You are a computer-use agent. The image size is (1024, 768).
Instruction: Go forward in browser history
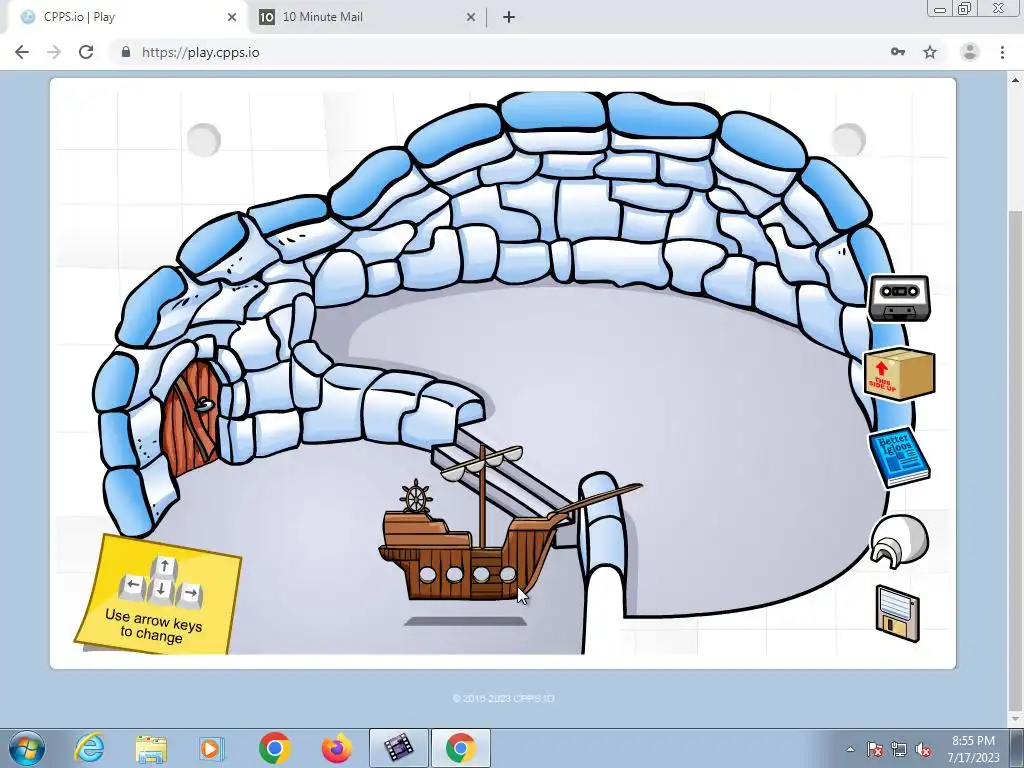(54, 52)
